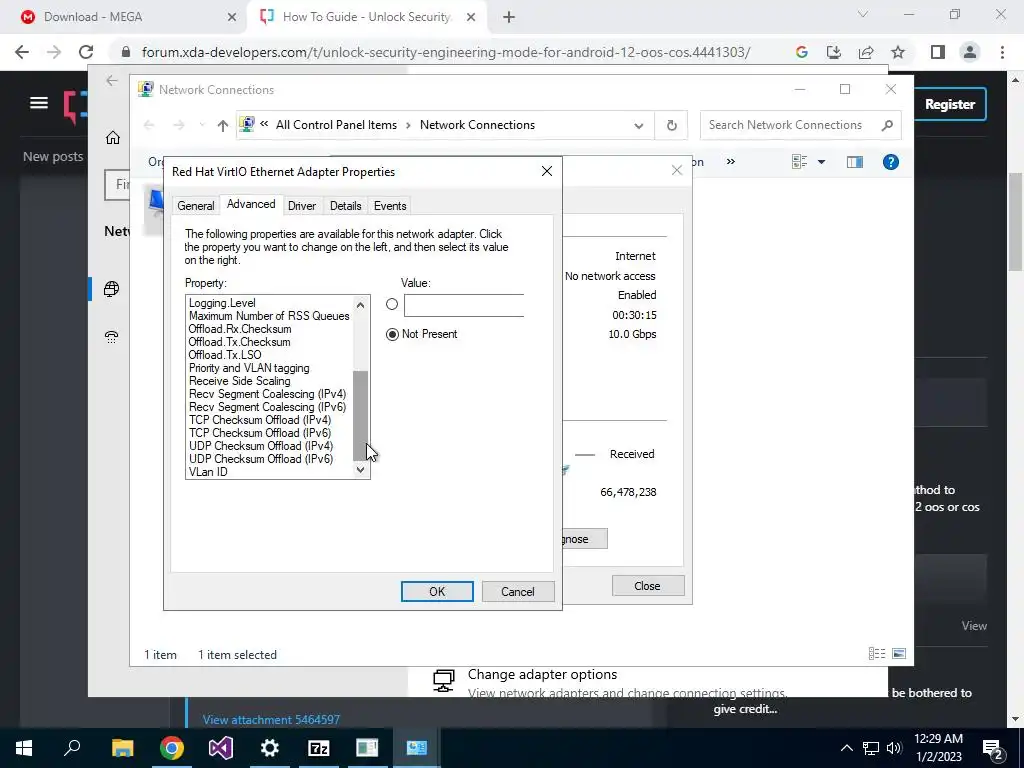
Task: Open Change your view dropdown arrow
Action: coord(822,162)
